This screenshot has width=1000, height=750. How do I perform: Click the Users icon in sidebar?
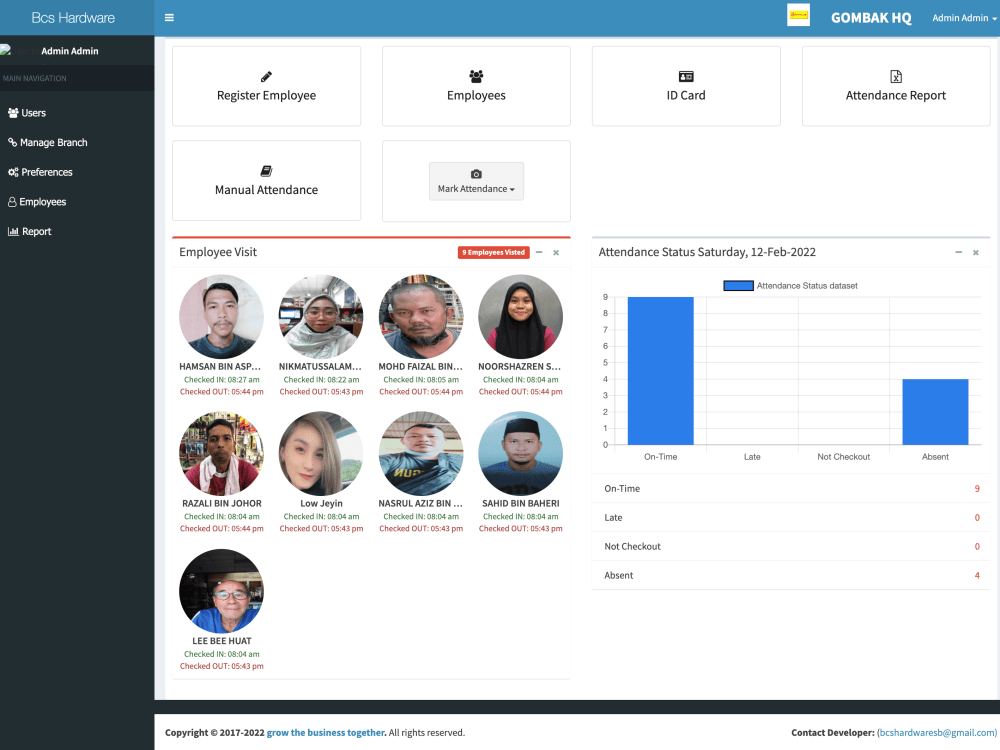point(13,113)
